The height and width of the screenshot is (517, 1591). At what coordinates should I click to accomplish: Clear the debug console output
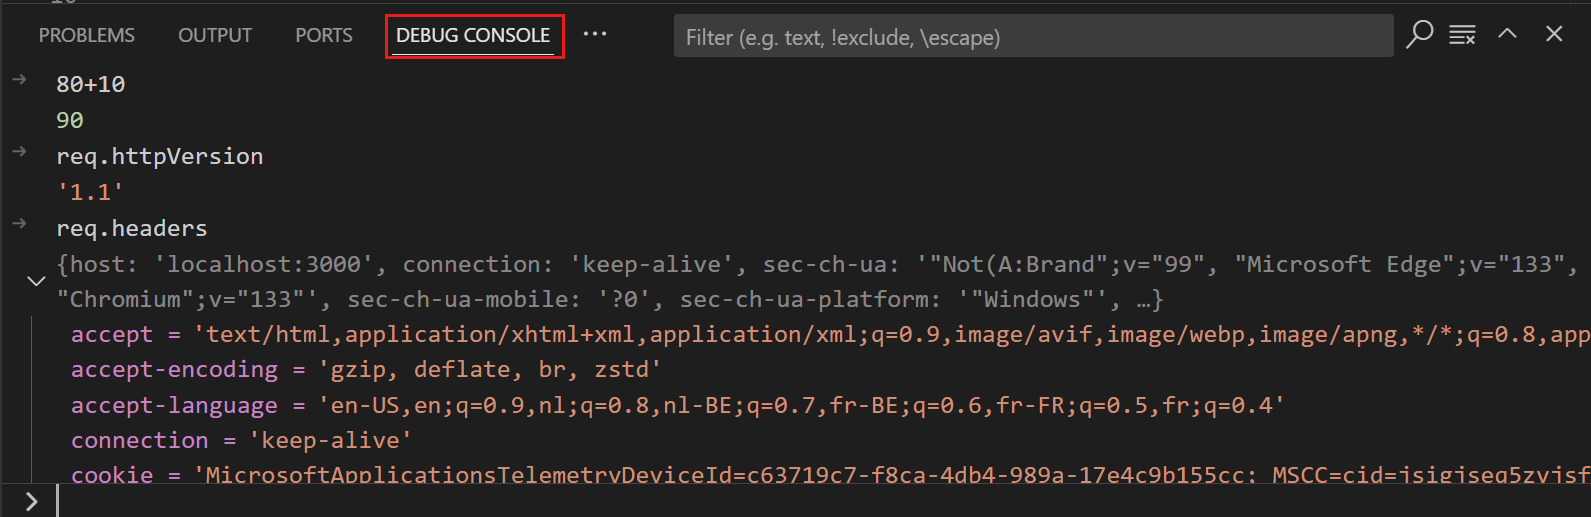pyautogui.click(x=1462, y=35)
